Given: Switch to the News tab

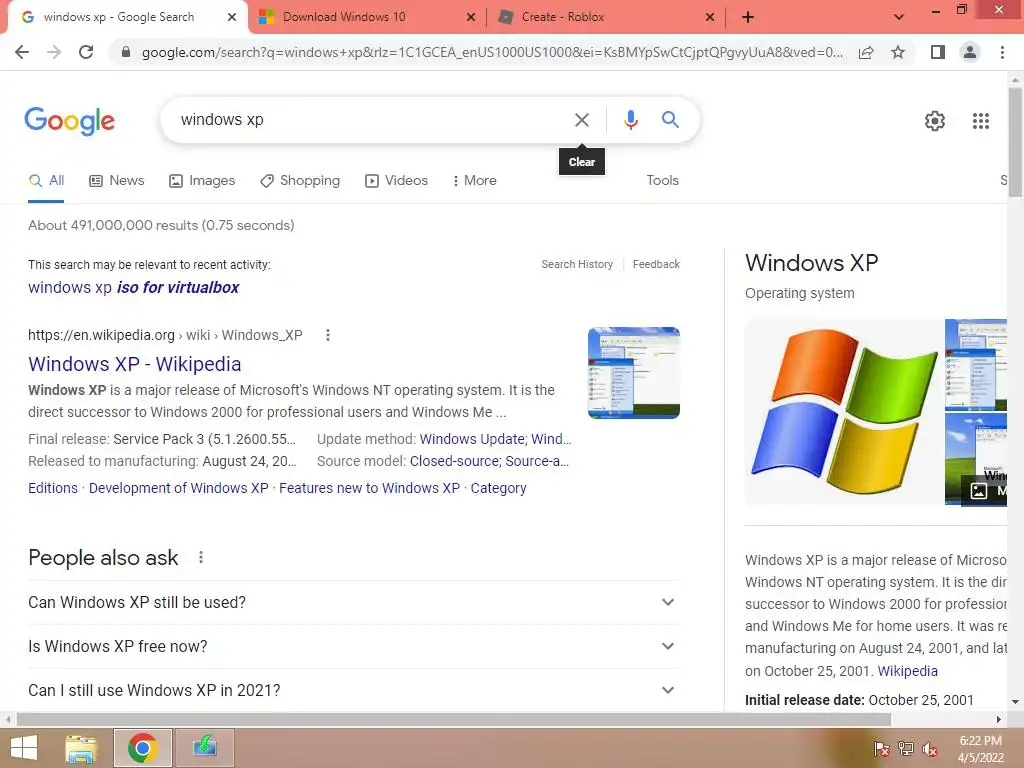Looking at the screenshot, I should 116,180.
